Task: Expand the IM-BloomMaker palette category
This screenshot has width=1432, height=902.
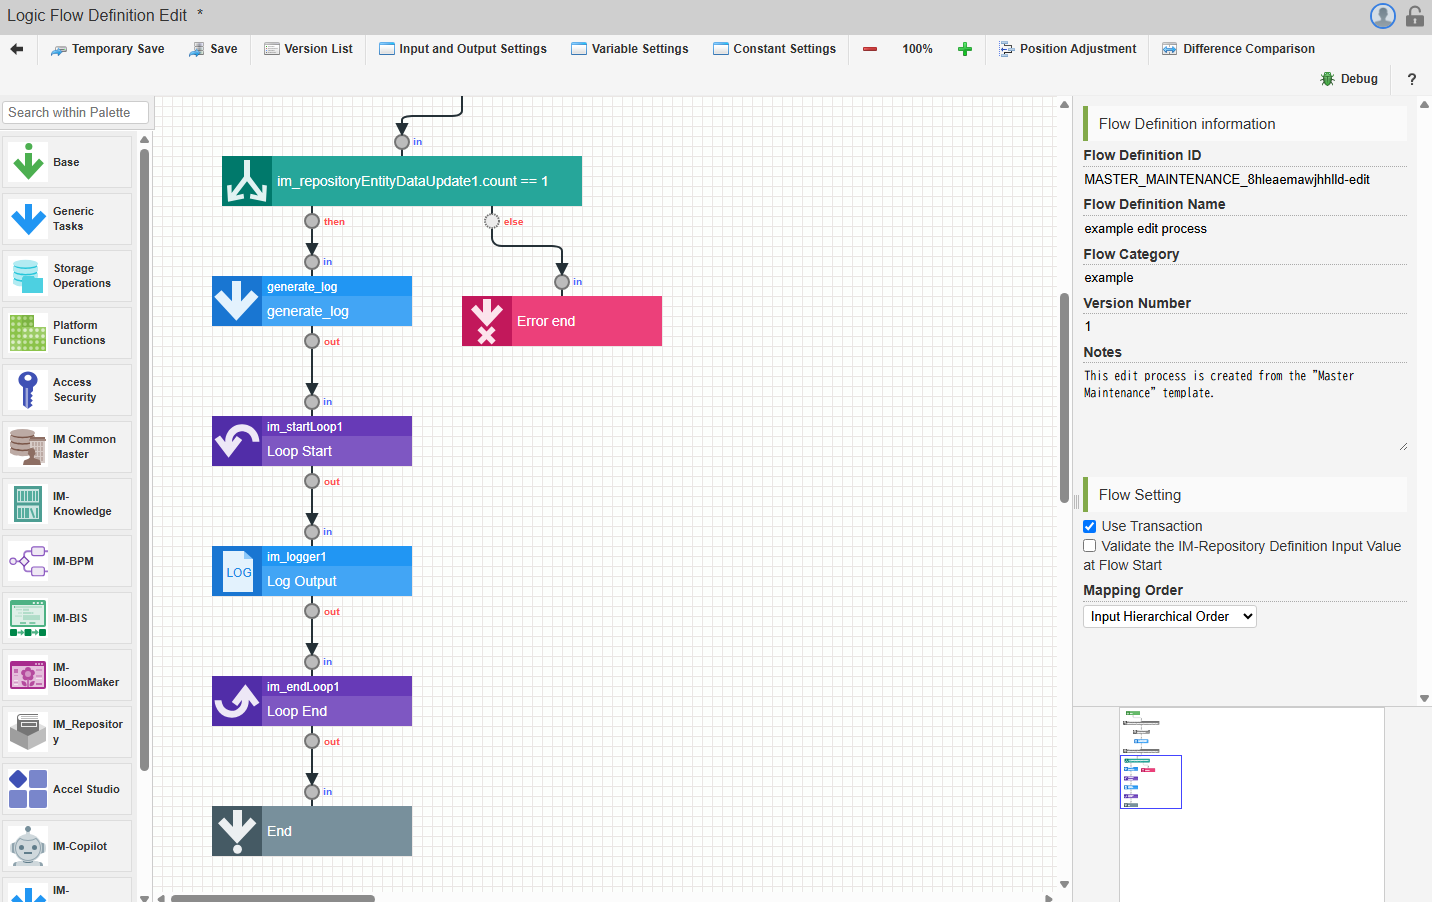Action: click(67, 675)
